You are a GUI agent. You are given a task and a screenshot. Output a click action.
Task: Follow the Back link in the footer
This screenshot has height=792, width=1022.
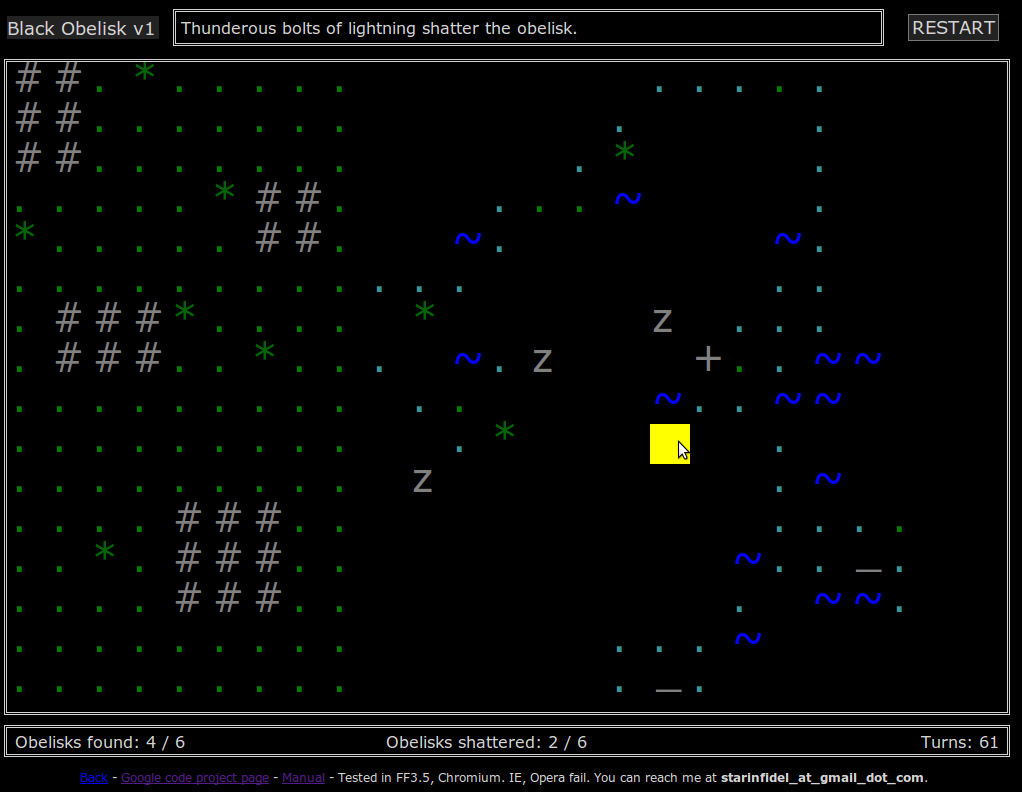point(93,777)
